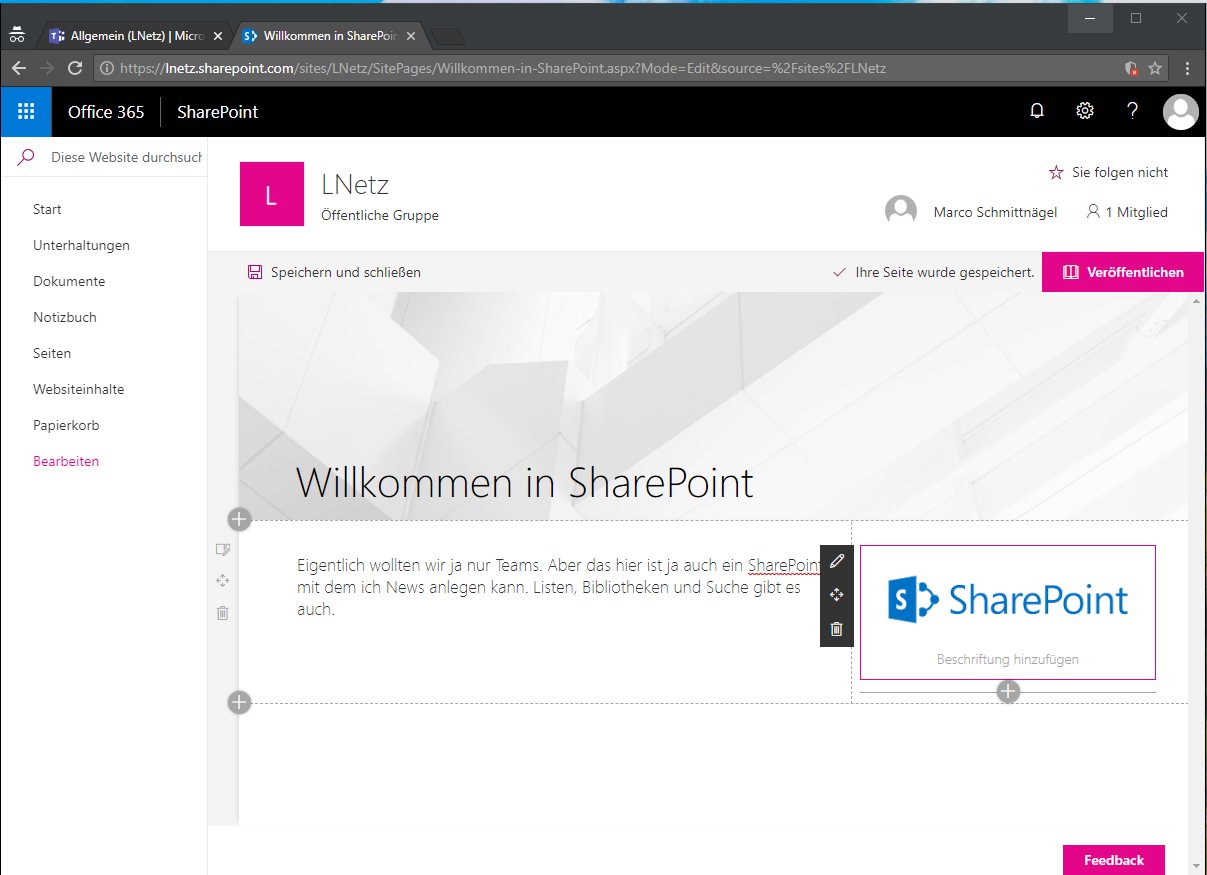Image resolution: width=1207 pixels, height=875 pixels.
Task: Click Speichern und schließen
Action: (334, 272)
